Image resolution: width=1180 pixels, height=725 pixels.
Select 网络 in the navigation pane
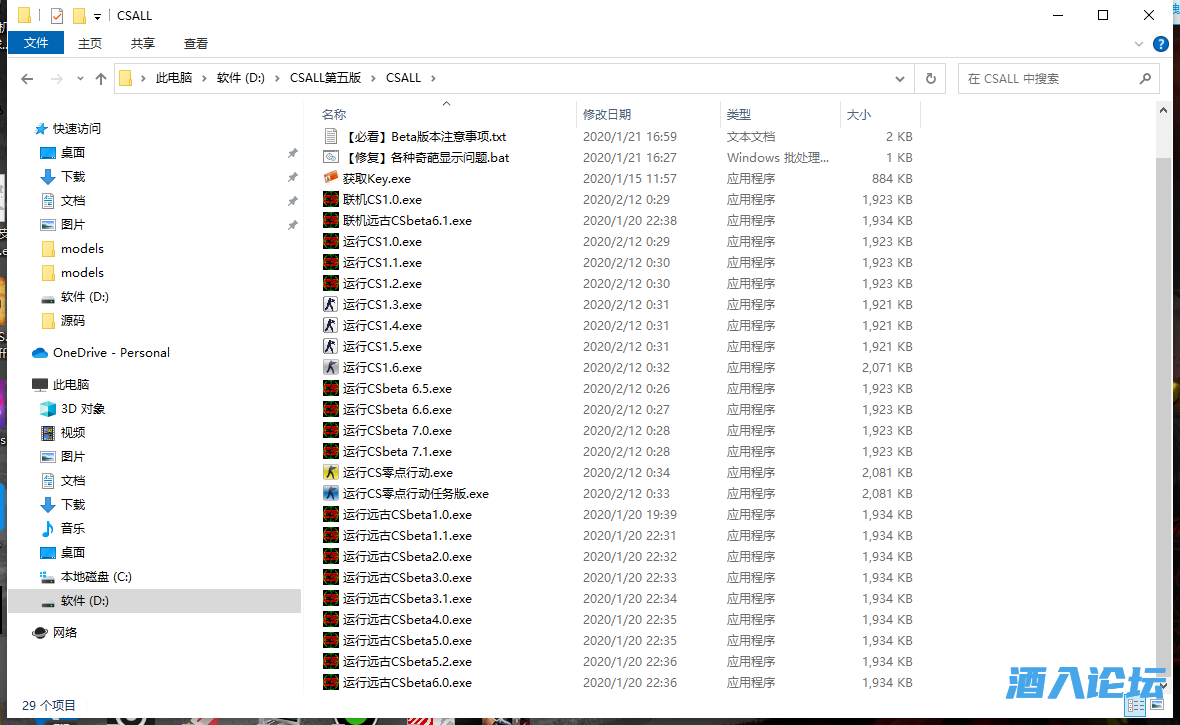[x=65, y=633]
